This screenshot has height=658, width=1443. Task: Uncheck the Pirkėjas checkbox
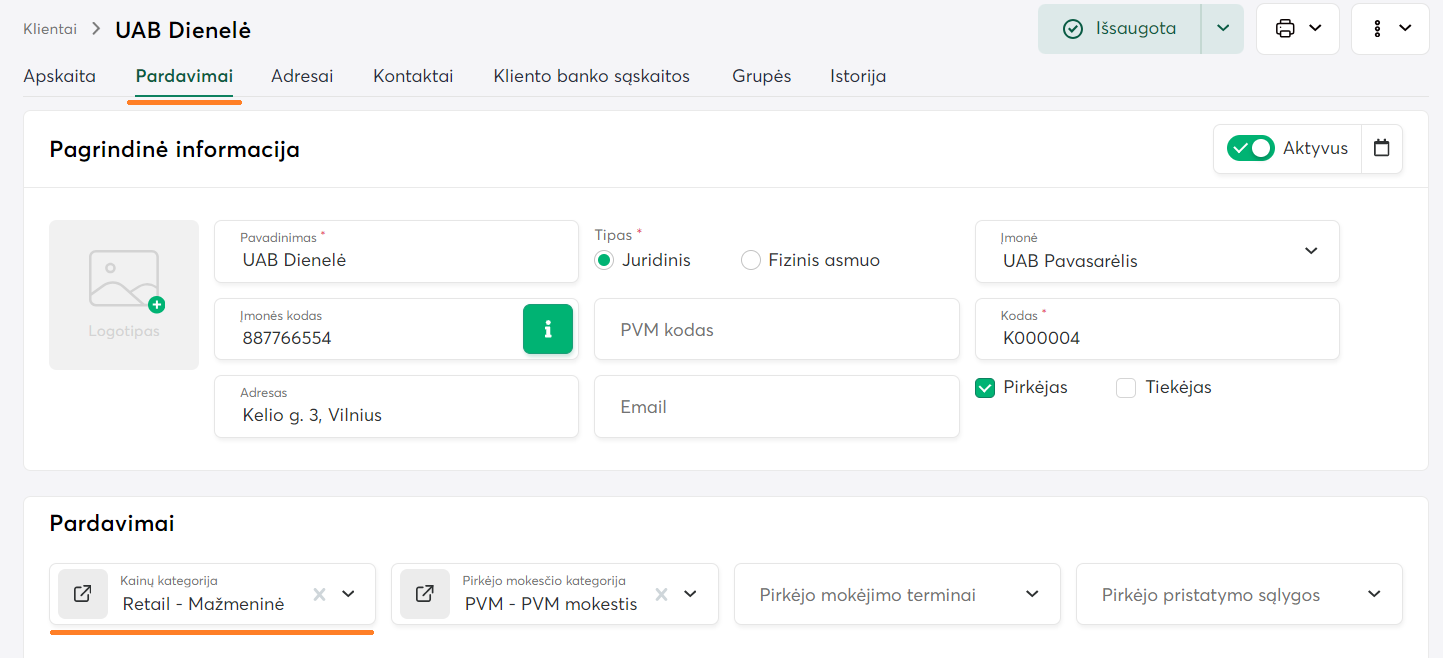(985, 388)
